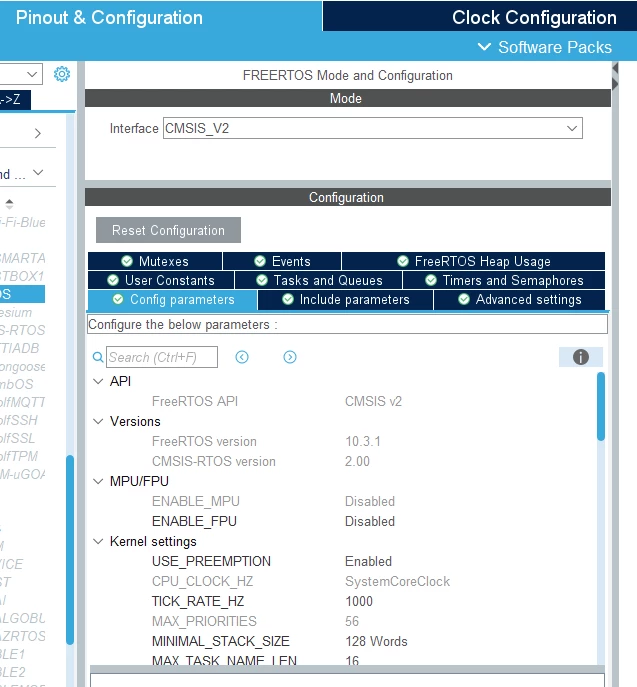Select the MINIMAL_STACK_SIZE 128 Words value
637x687 pixels.
(x=376, y=641)
